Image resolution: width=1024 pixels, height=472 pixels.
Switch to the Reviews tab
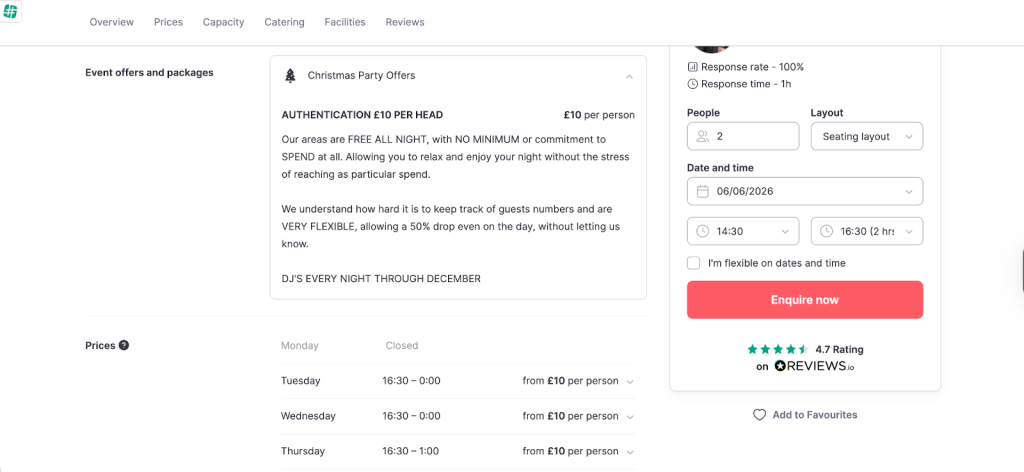(405, 22)
